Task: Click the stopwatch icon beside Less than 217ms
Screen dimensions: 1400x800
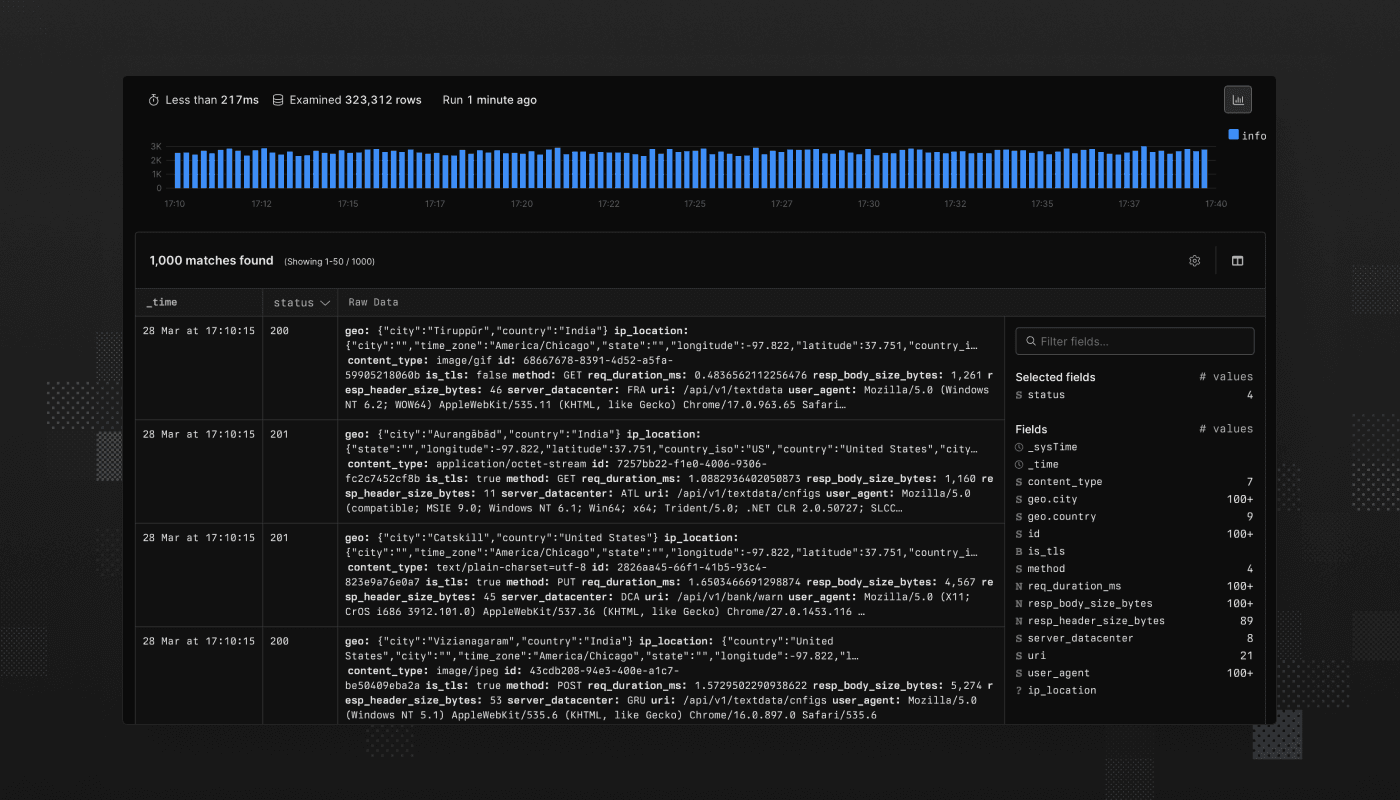Action: point(153,99)
